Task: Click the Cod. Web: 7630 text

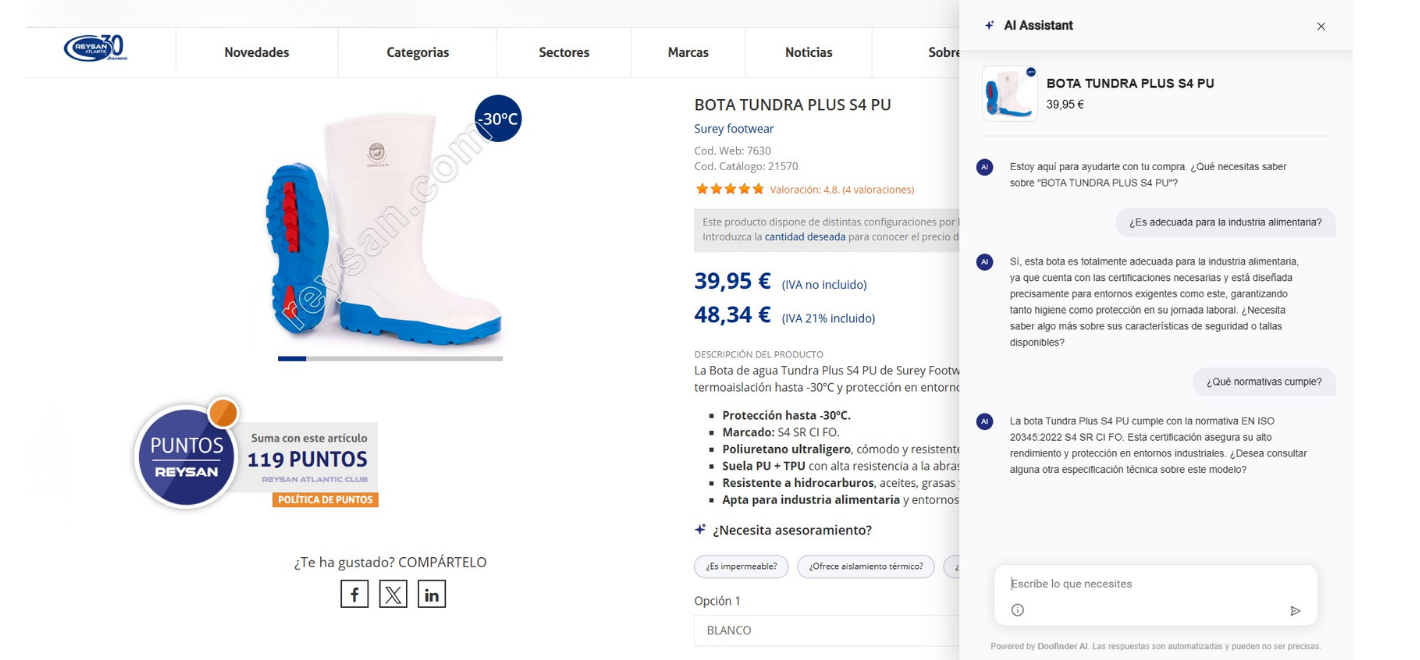Action: [732, 151]
